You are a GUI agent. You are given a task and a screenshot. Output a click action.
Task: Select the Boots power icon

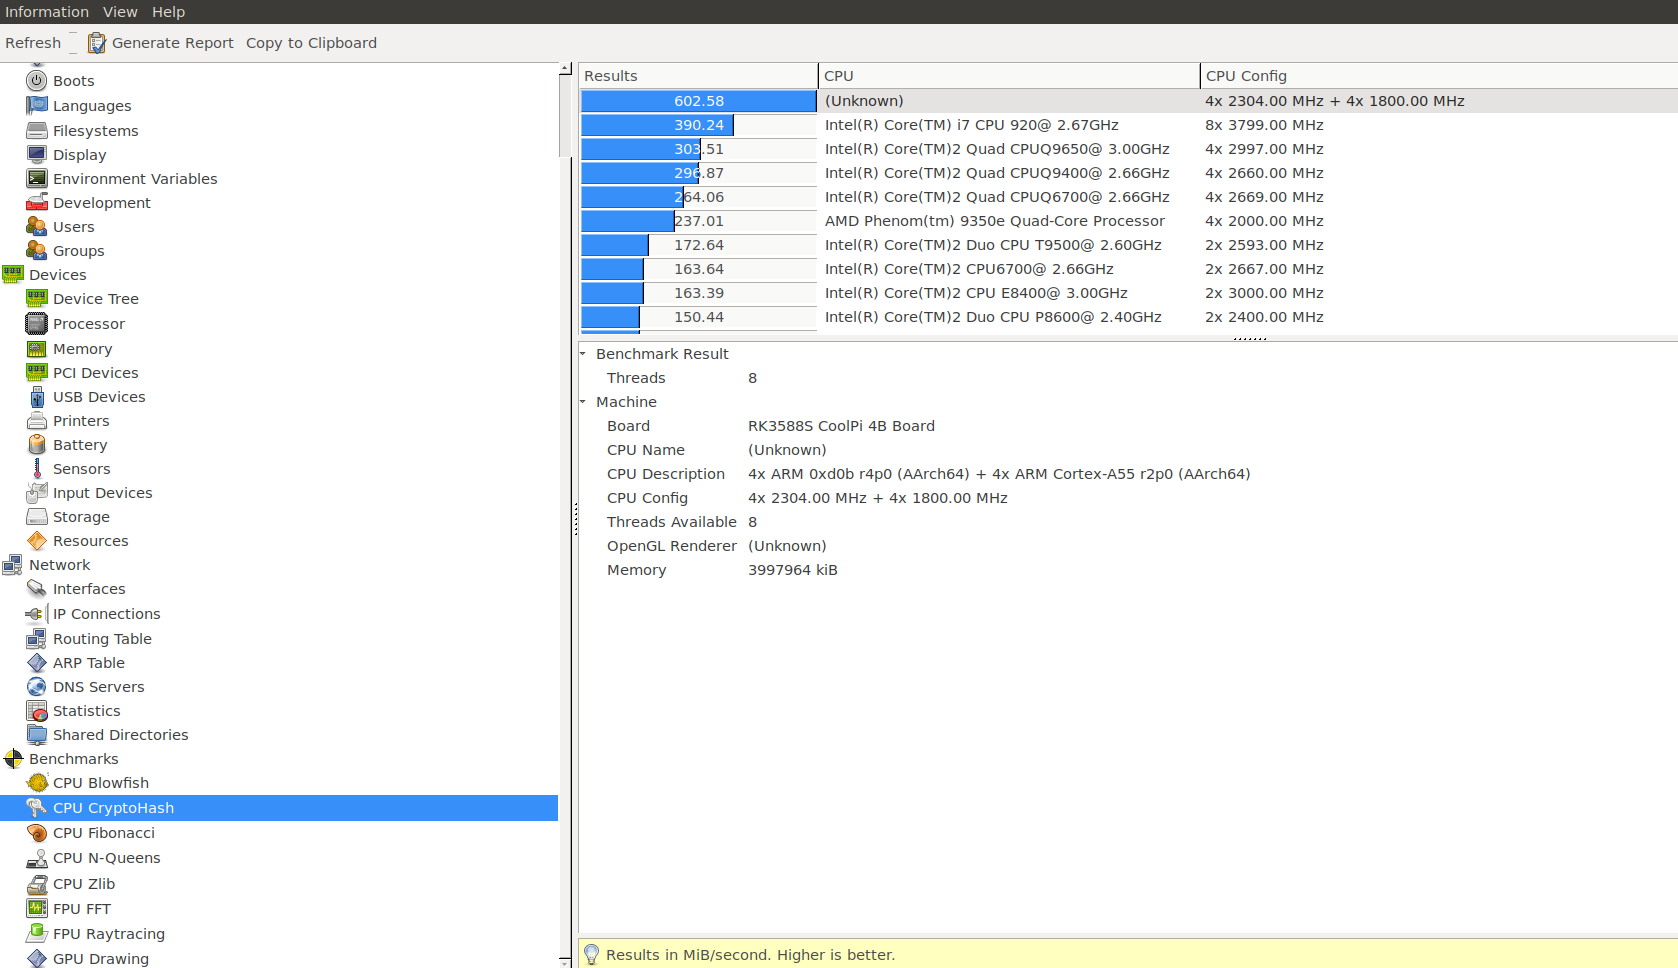click(37, 81)
